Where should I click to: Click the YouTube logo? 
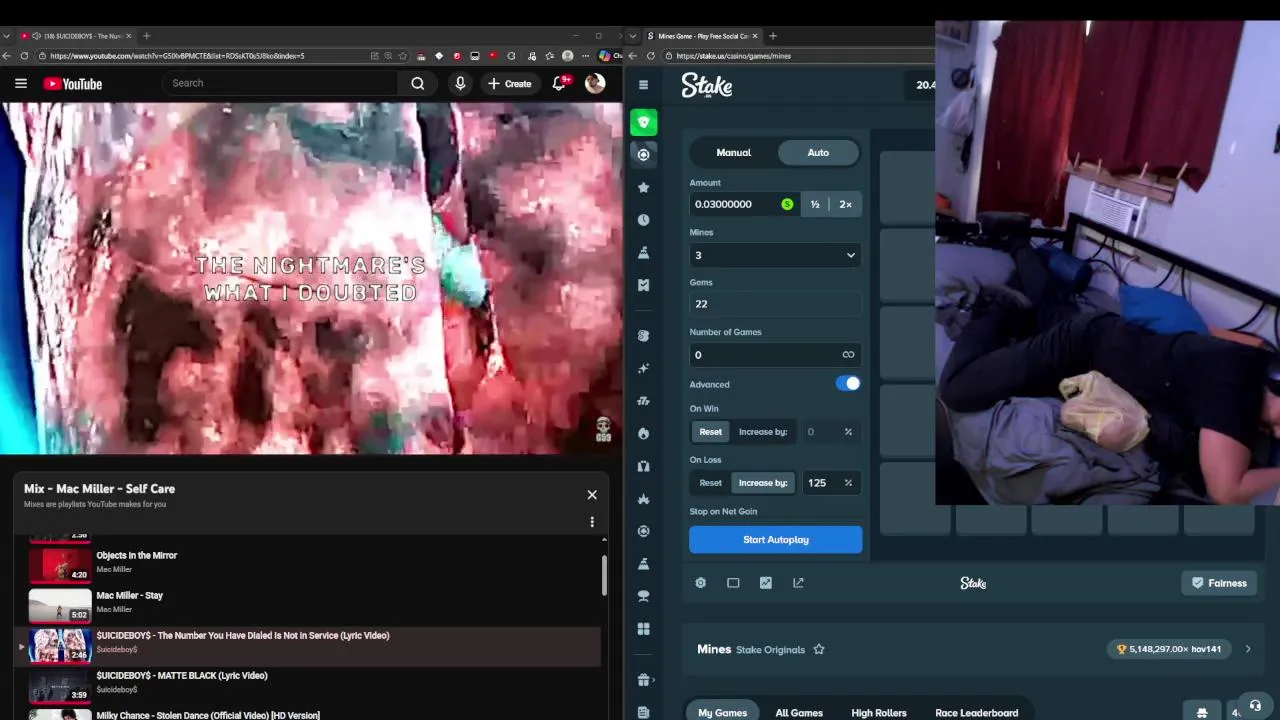click(x=73, y=84)
